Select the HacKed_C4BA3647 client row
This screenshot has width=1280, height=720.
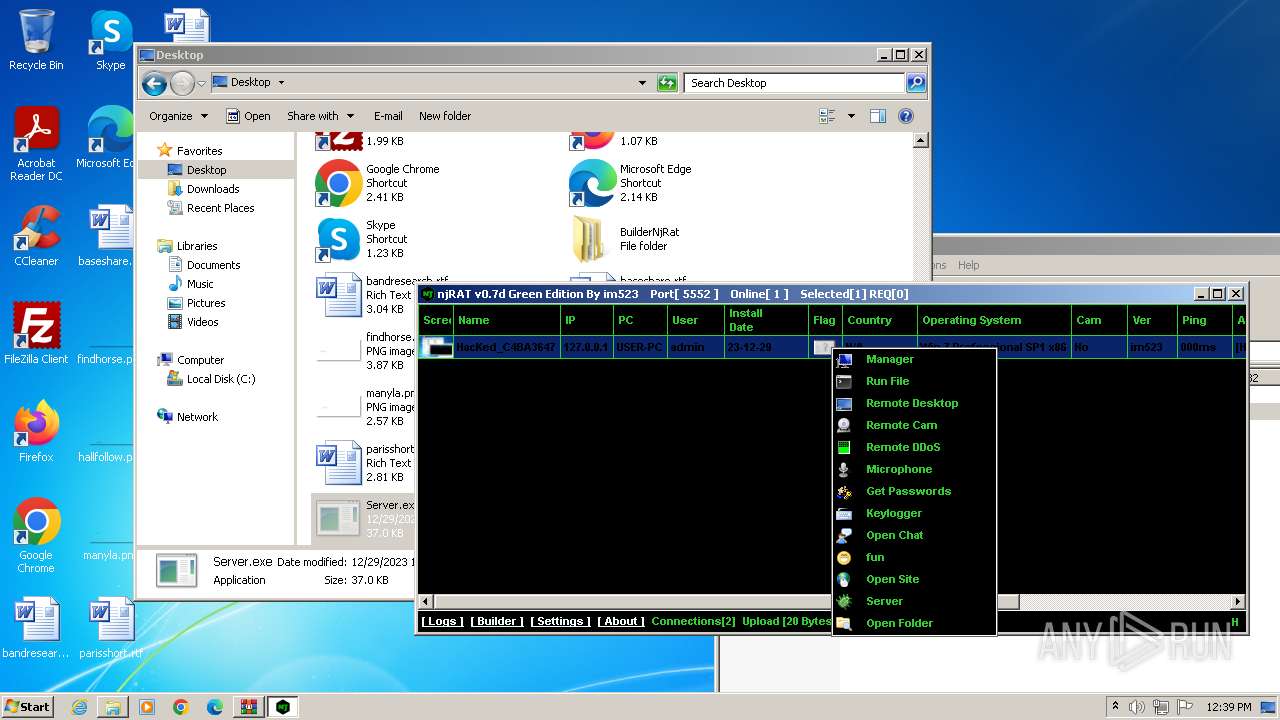pyautogui.click(x=833, y=347)
